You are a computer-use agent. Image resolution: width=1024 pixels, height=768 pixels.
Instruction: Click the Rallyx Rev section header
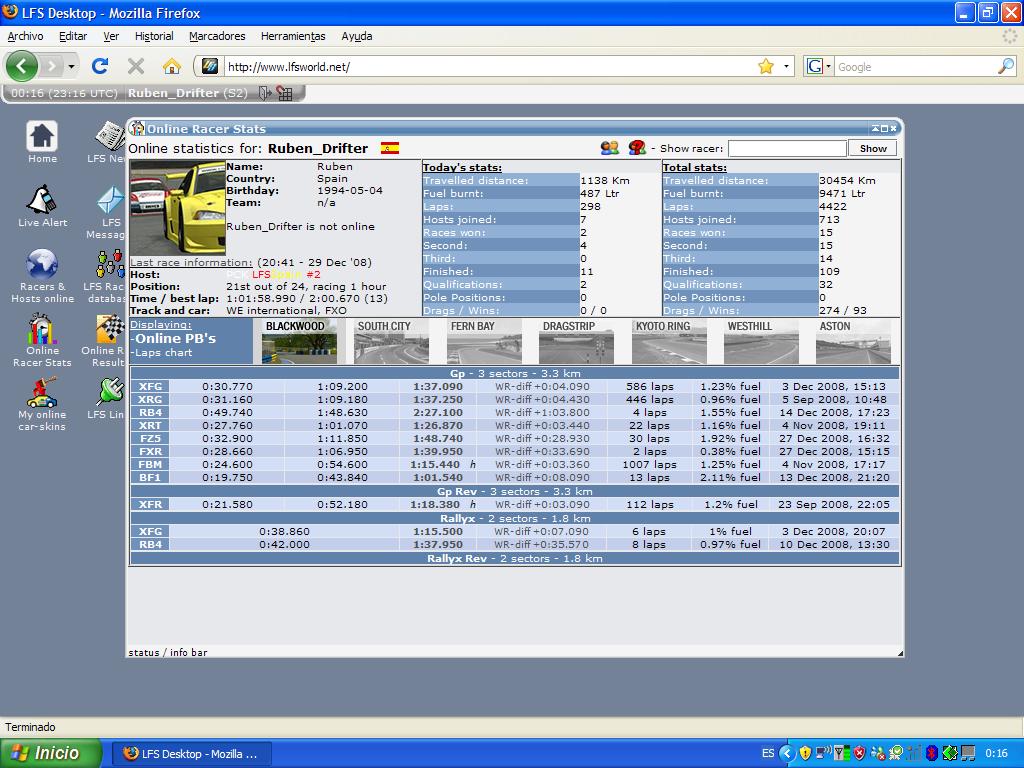[x=515, y=558]
